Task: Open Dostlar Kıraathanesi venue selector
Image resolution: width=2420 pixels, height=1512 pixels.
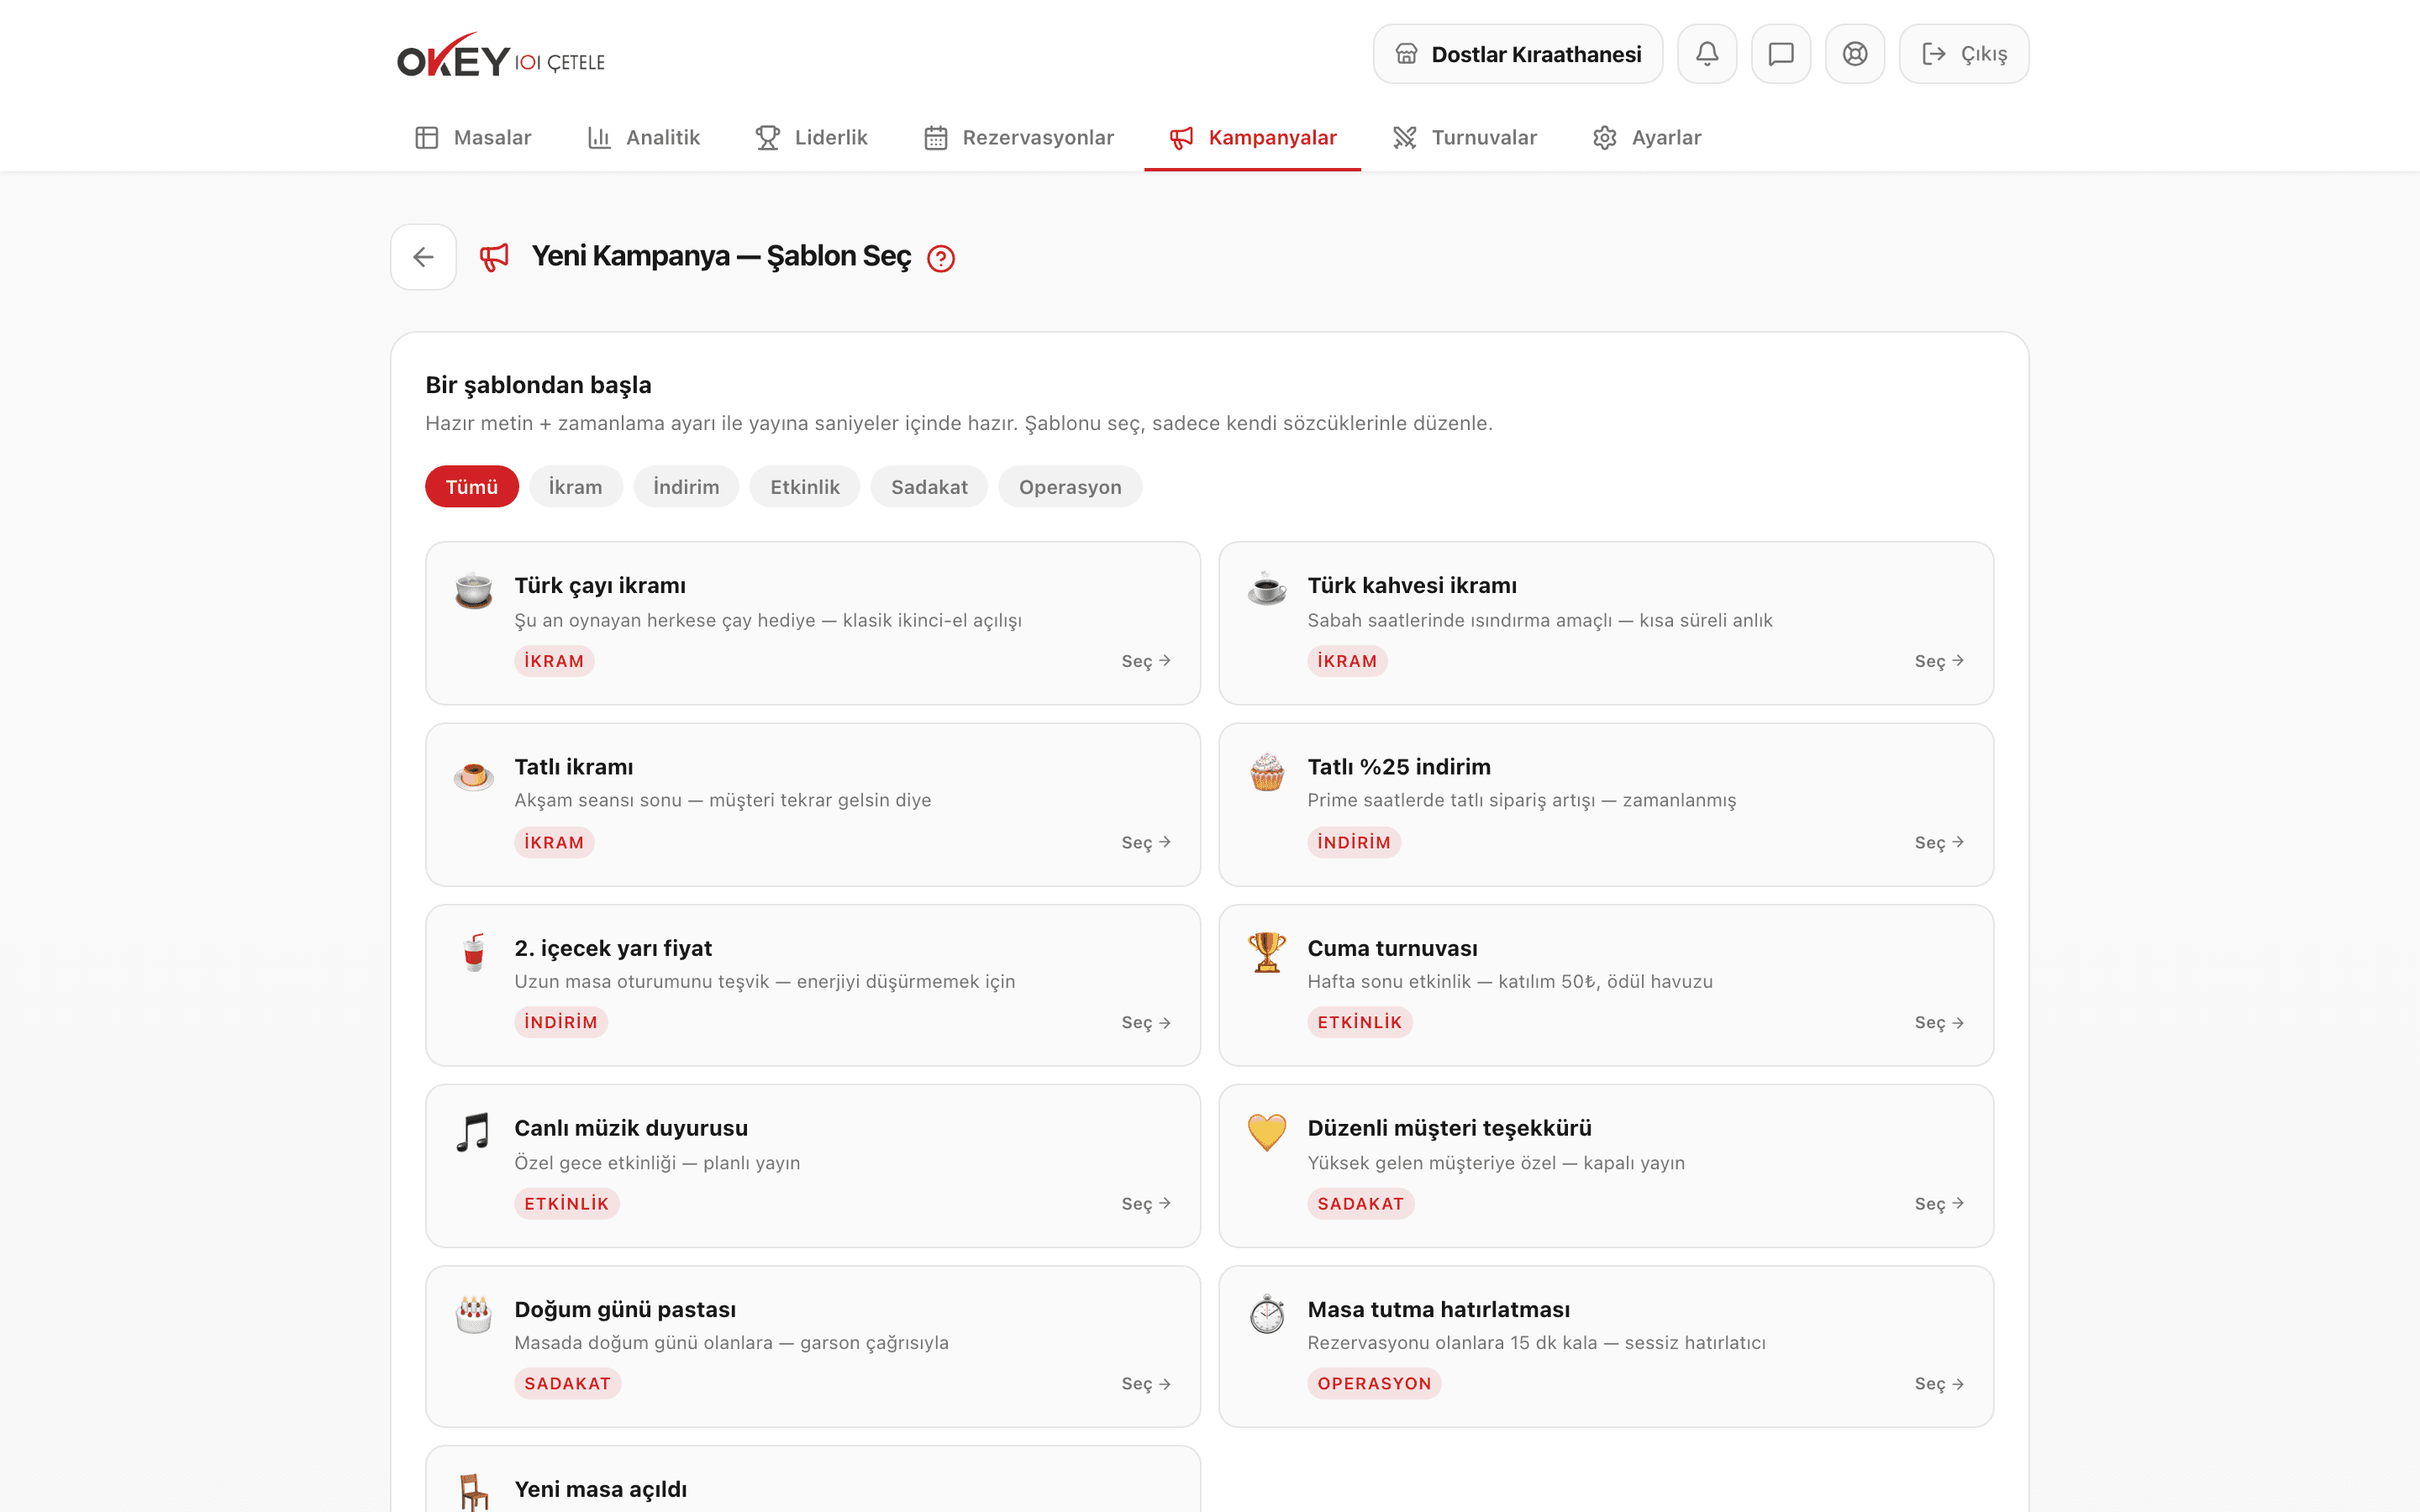Action: 1518,54
